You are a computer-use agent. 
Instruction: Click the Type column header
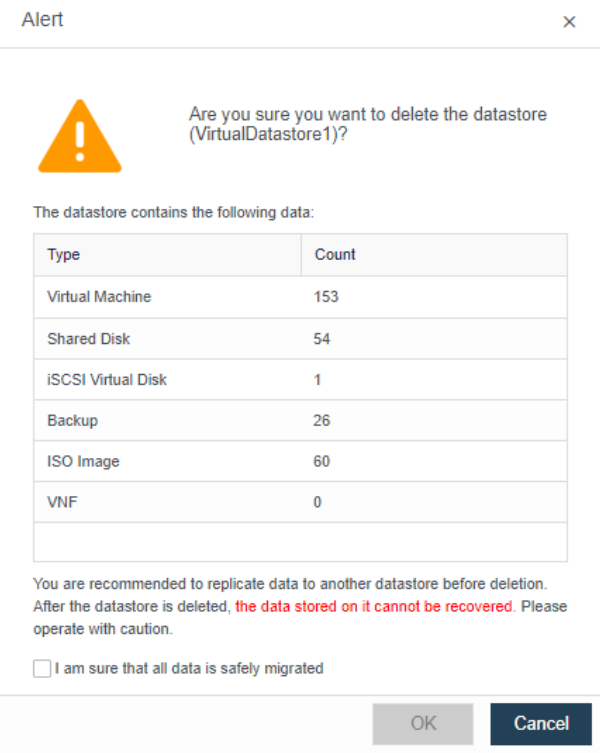pyautogui.click(x=64, y=255)
